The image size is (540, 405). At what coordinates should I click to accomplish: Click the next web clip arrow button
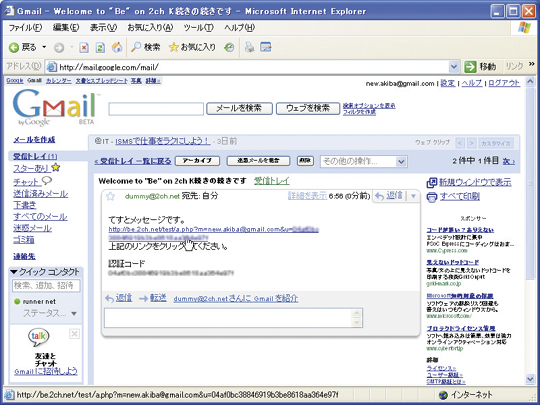point(472,143)
